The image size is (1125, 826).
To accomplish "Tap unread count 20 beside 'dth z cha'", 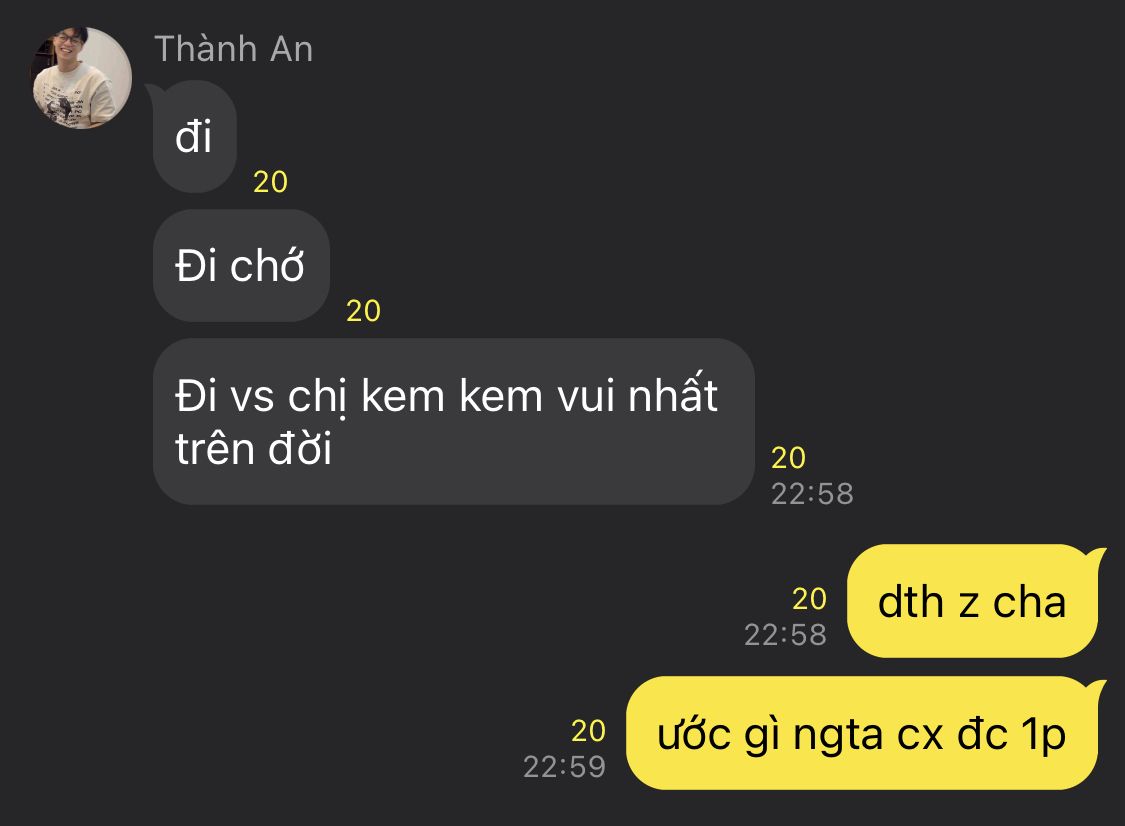I will click(809, 599).
